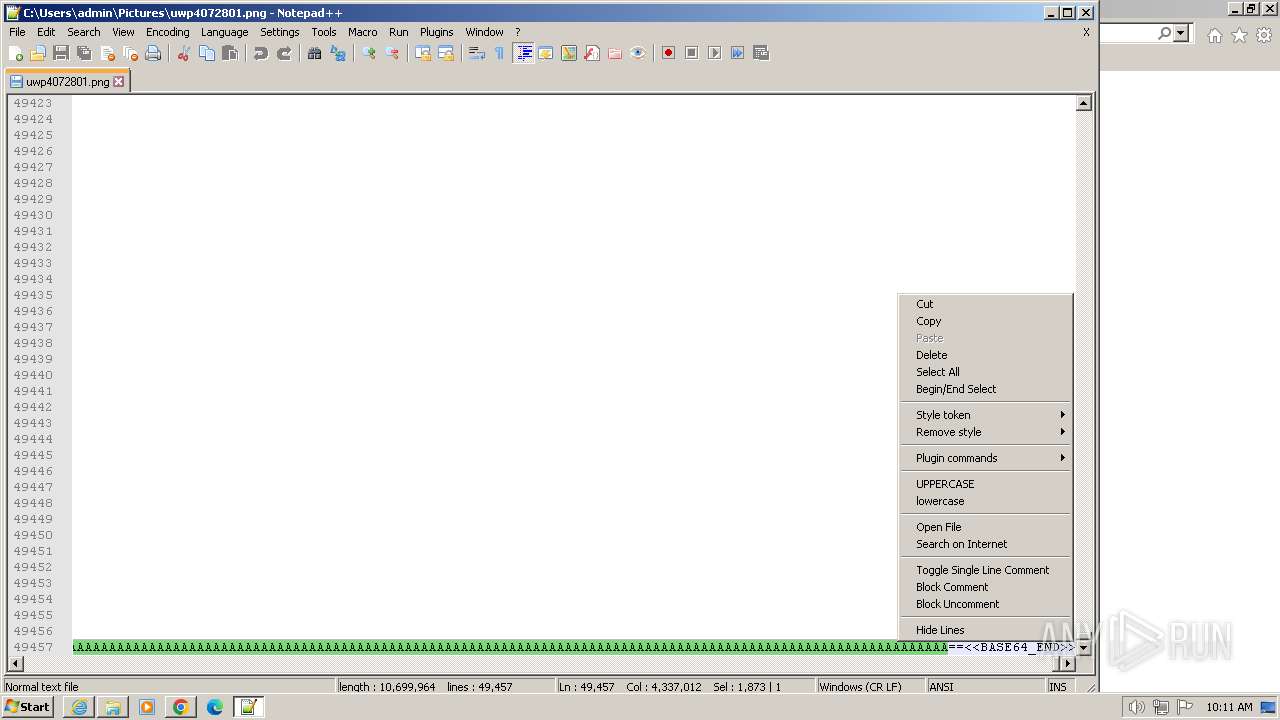Click line number 49440 in the margin
Image resolution: width=1280 pixels, height=720 pixels.
click(x=33, y=375)
